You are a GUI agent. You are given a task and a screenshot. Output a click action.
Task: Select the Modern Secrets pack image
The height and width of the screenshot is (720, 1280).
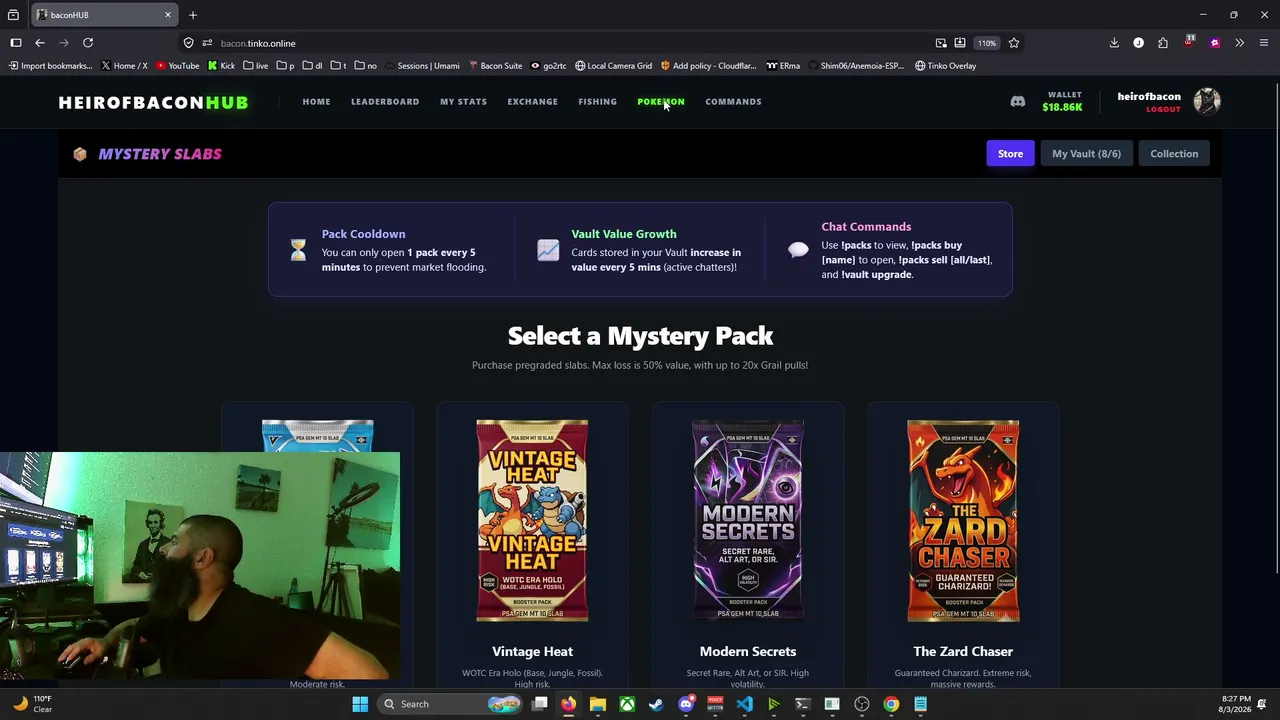click(x=748, y=520)
